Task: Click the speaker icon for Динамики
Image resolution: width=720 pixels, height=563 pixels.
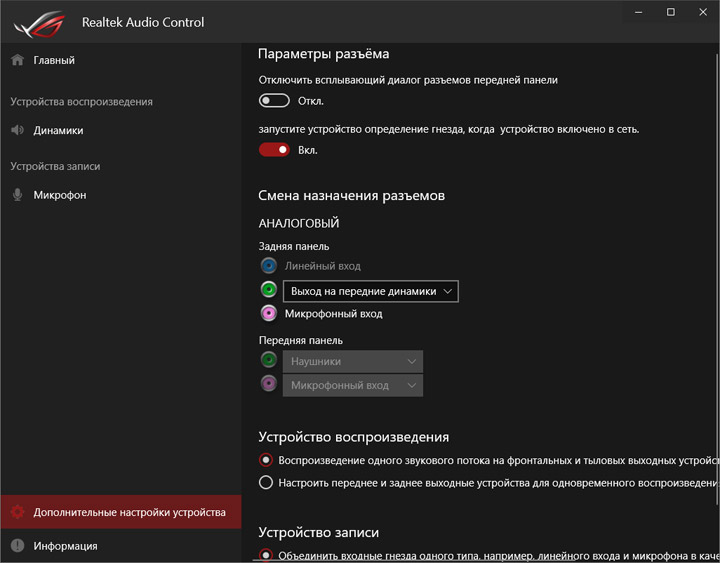Action: tap(17, 130)
